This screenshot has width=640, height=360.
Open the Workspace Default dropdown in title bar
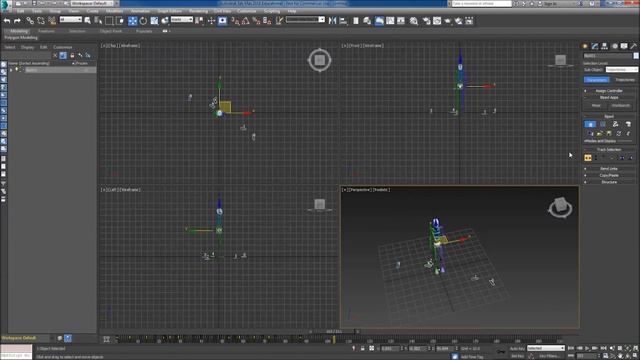click(92, 3)
